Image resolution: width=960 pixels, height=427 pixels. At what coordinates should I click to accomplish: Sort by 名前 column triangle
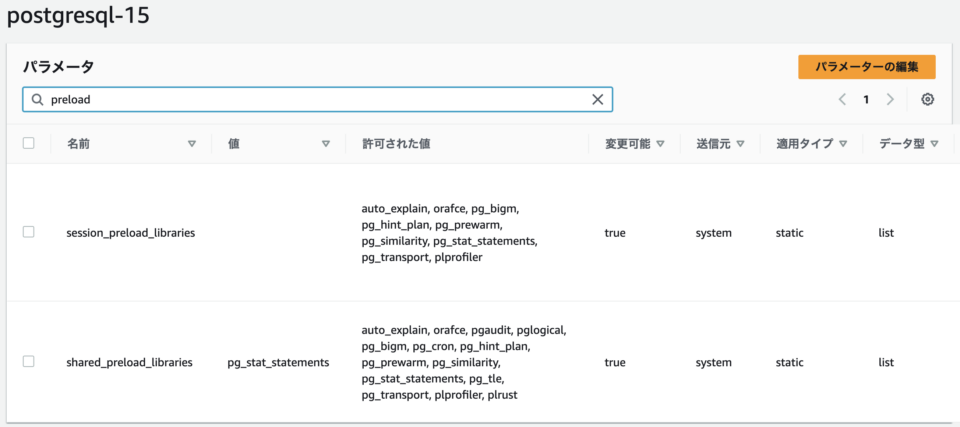pyautogui.click(x=192, y=144)
